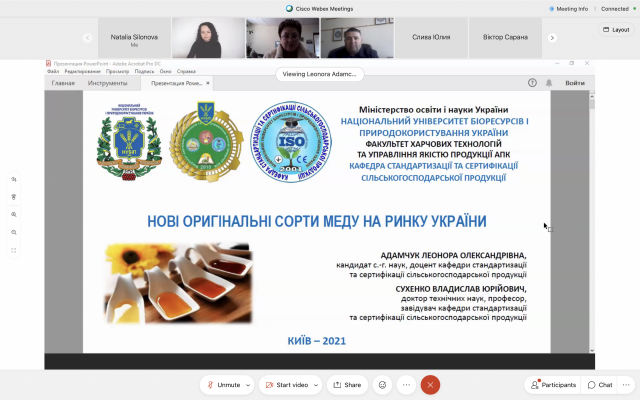Open the Редактирование menu
The width and height of the screenshot is (640, 400).
coord(82,71)
